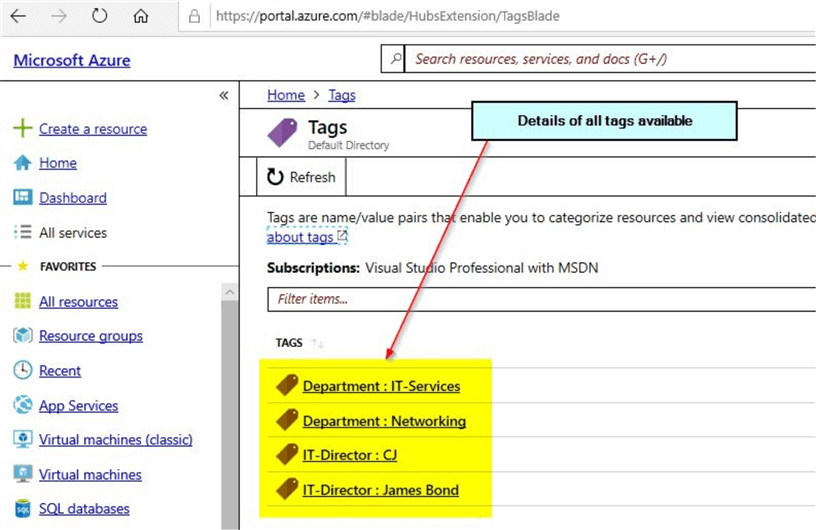Sort by the TAGS column header
This screenshot has height=530, width=816.
pyautogui.click(x=289, y=343)
